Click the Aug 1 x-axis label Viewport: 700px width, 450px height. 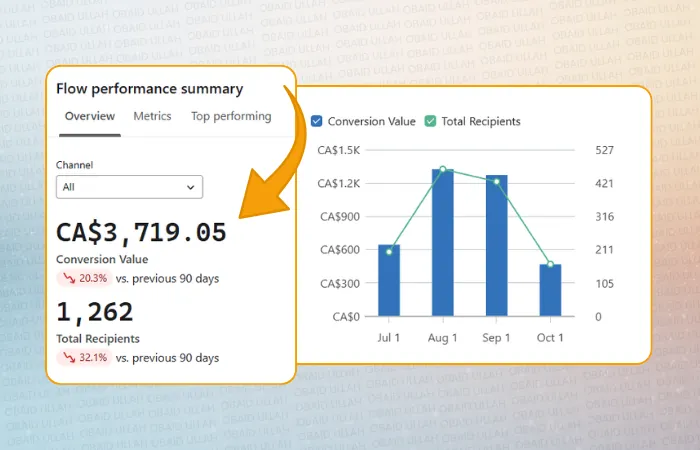[x=442, y=338]
